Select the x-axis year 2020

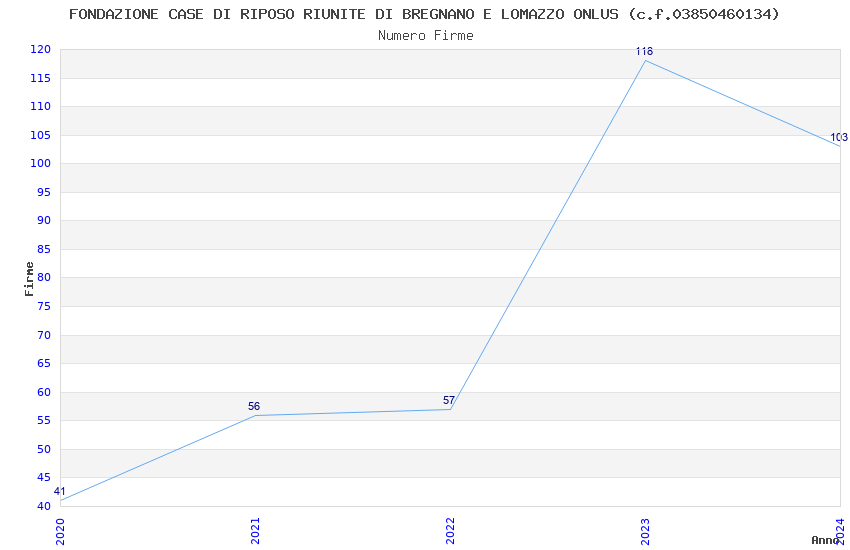pos(60,531)
